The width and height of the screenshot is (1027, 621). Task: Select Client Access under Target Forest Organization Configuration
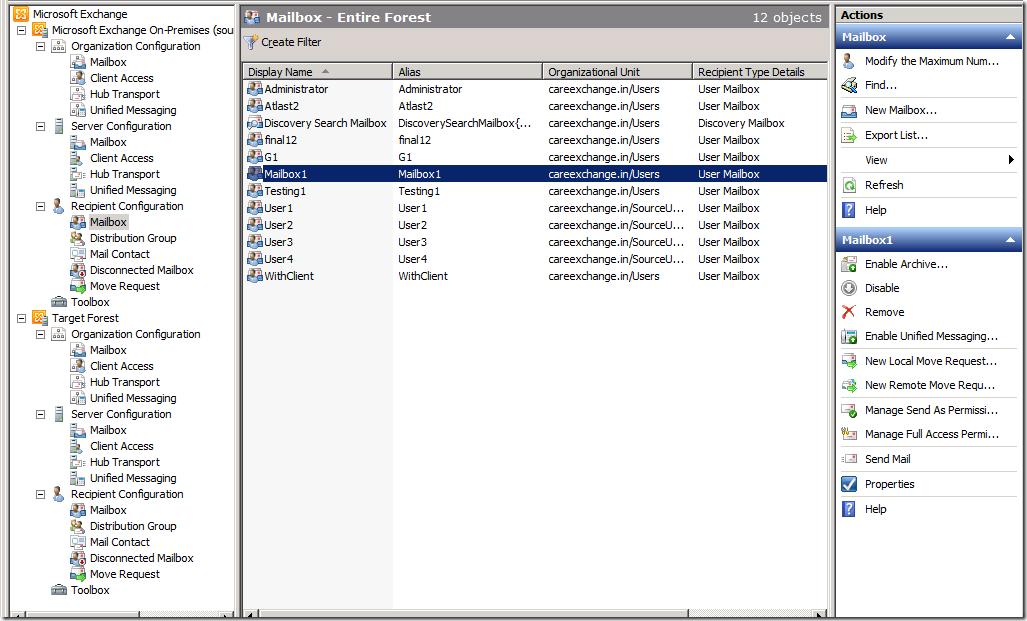point(122,366)
